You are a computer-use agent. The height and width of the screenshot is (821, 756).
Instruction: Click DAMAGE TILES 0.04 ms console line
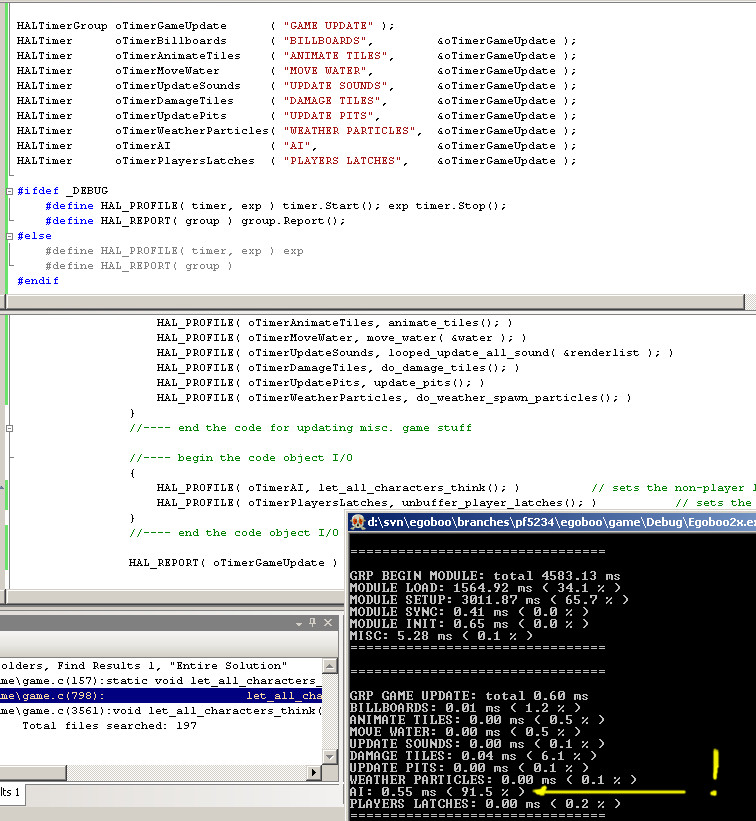click(x=473, y=756)
